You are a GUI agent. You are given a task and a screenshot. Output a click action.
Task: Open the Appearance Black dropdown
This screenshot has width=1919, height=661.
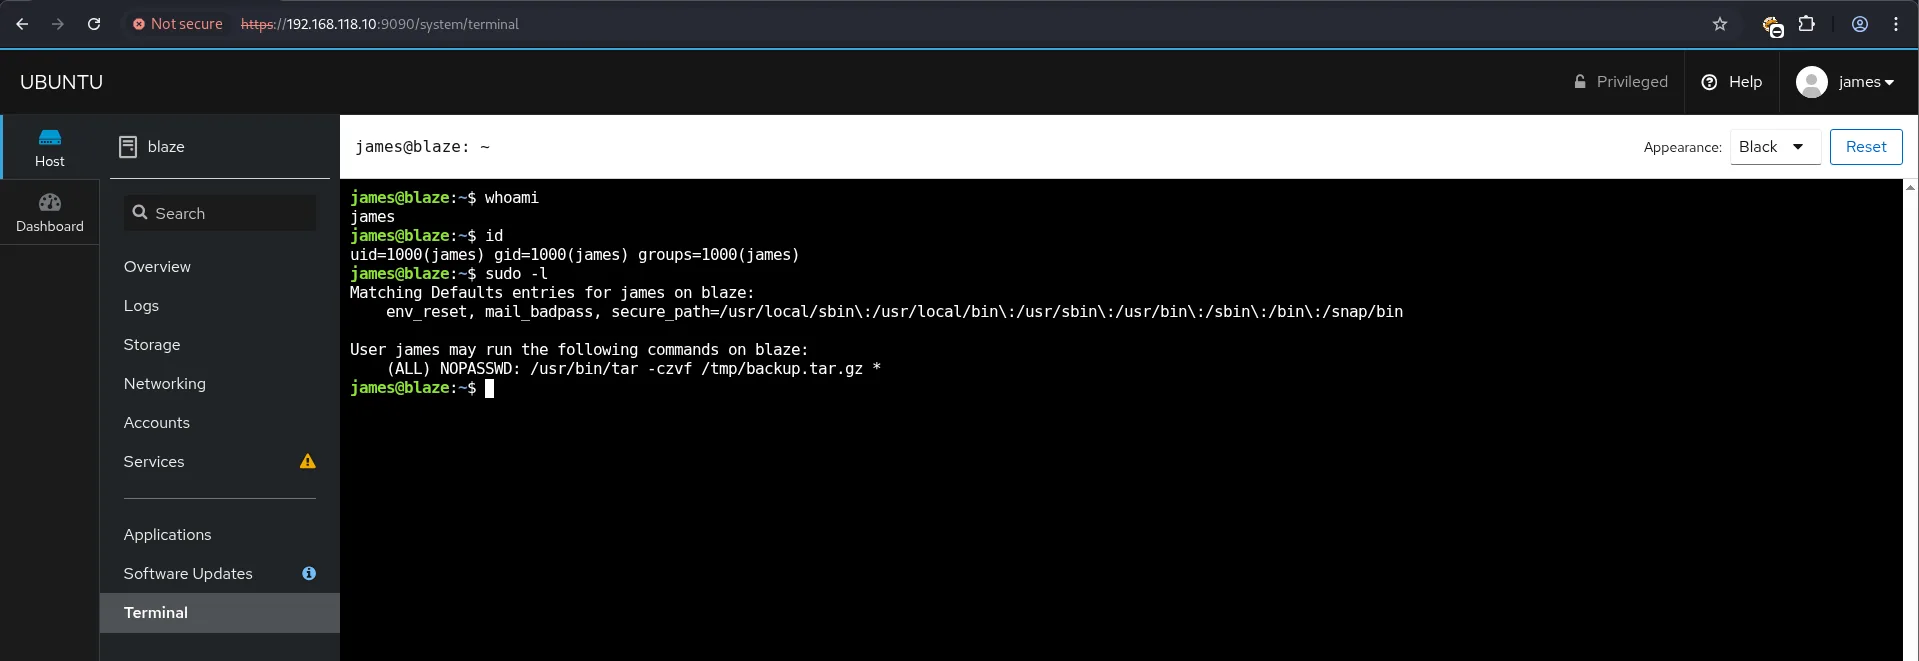click(1775, 147)
